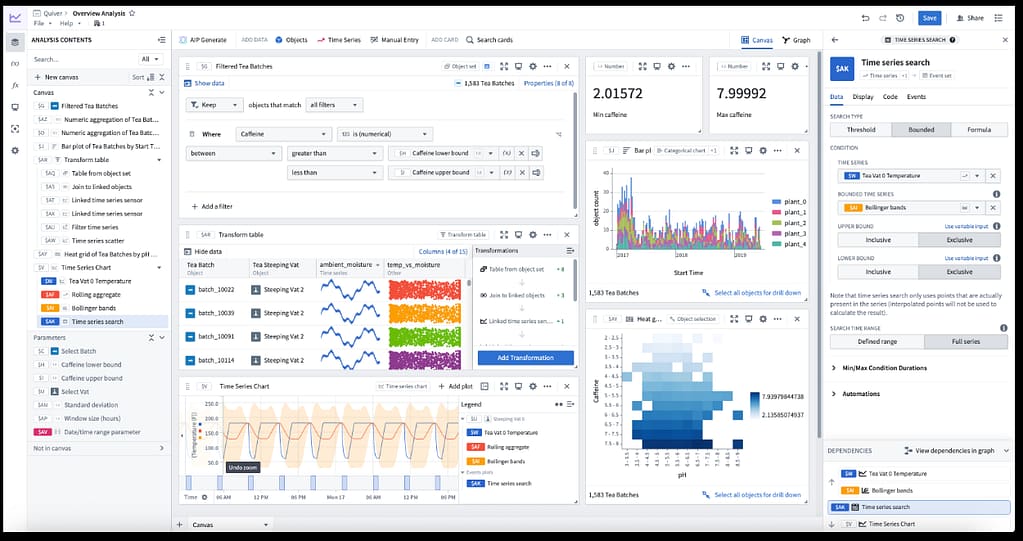Open the version history clock icon
The height and width of the screenshot is (541, 1023).
coord(900,18)
